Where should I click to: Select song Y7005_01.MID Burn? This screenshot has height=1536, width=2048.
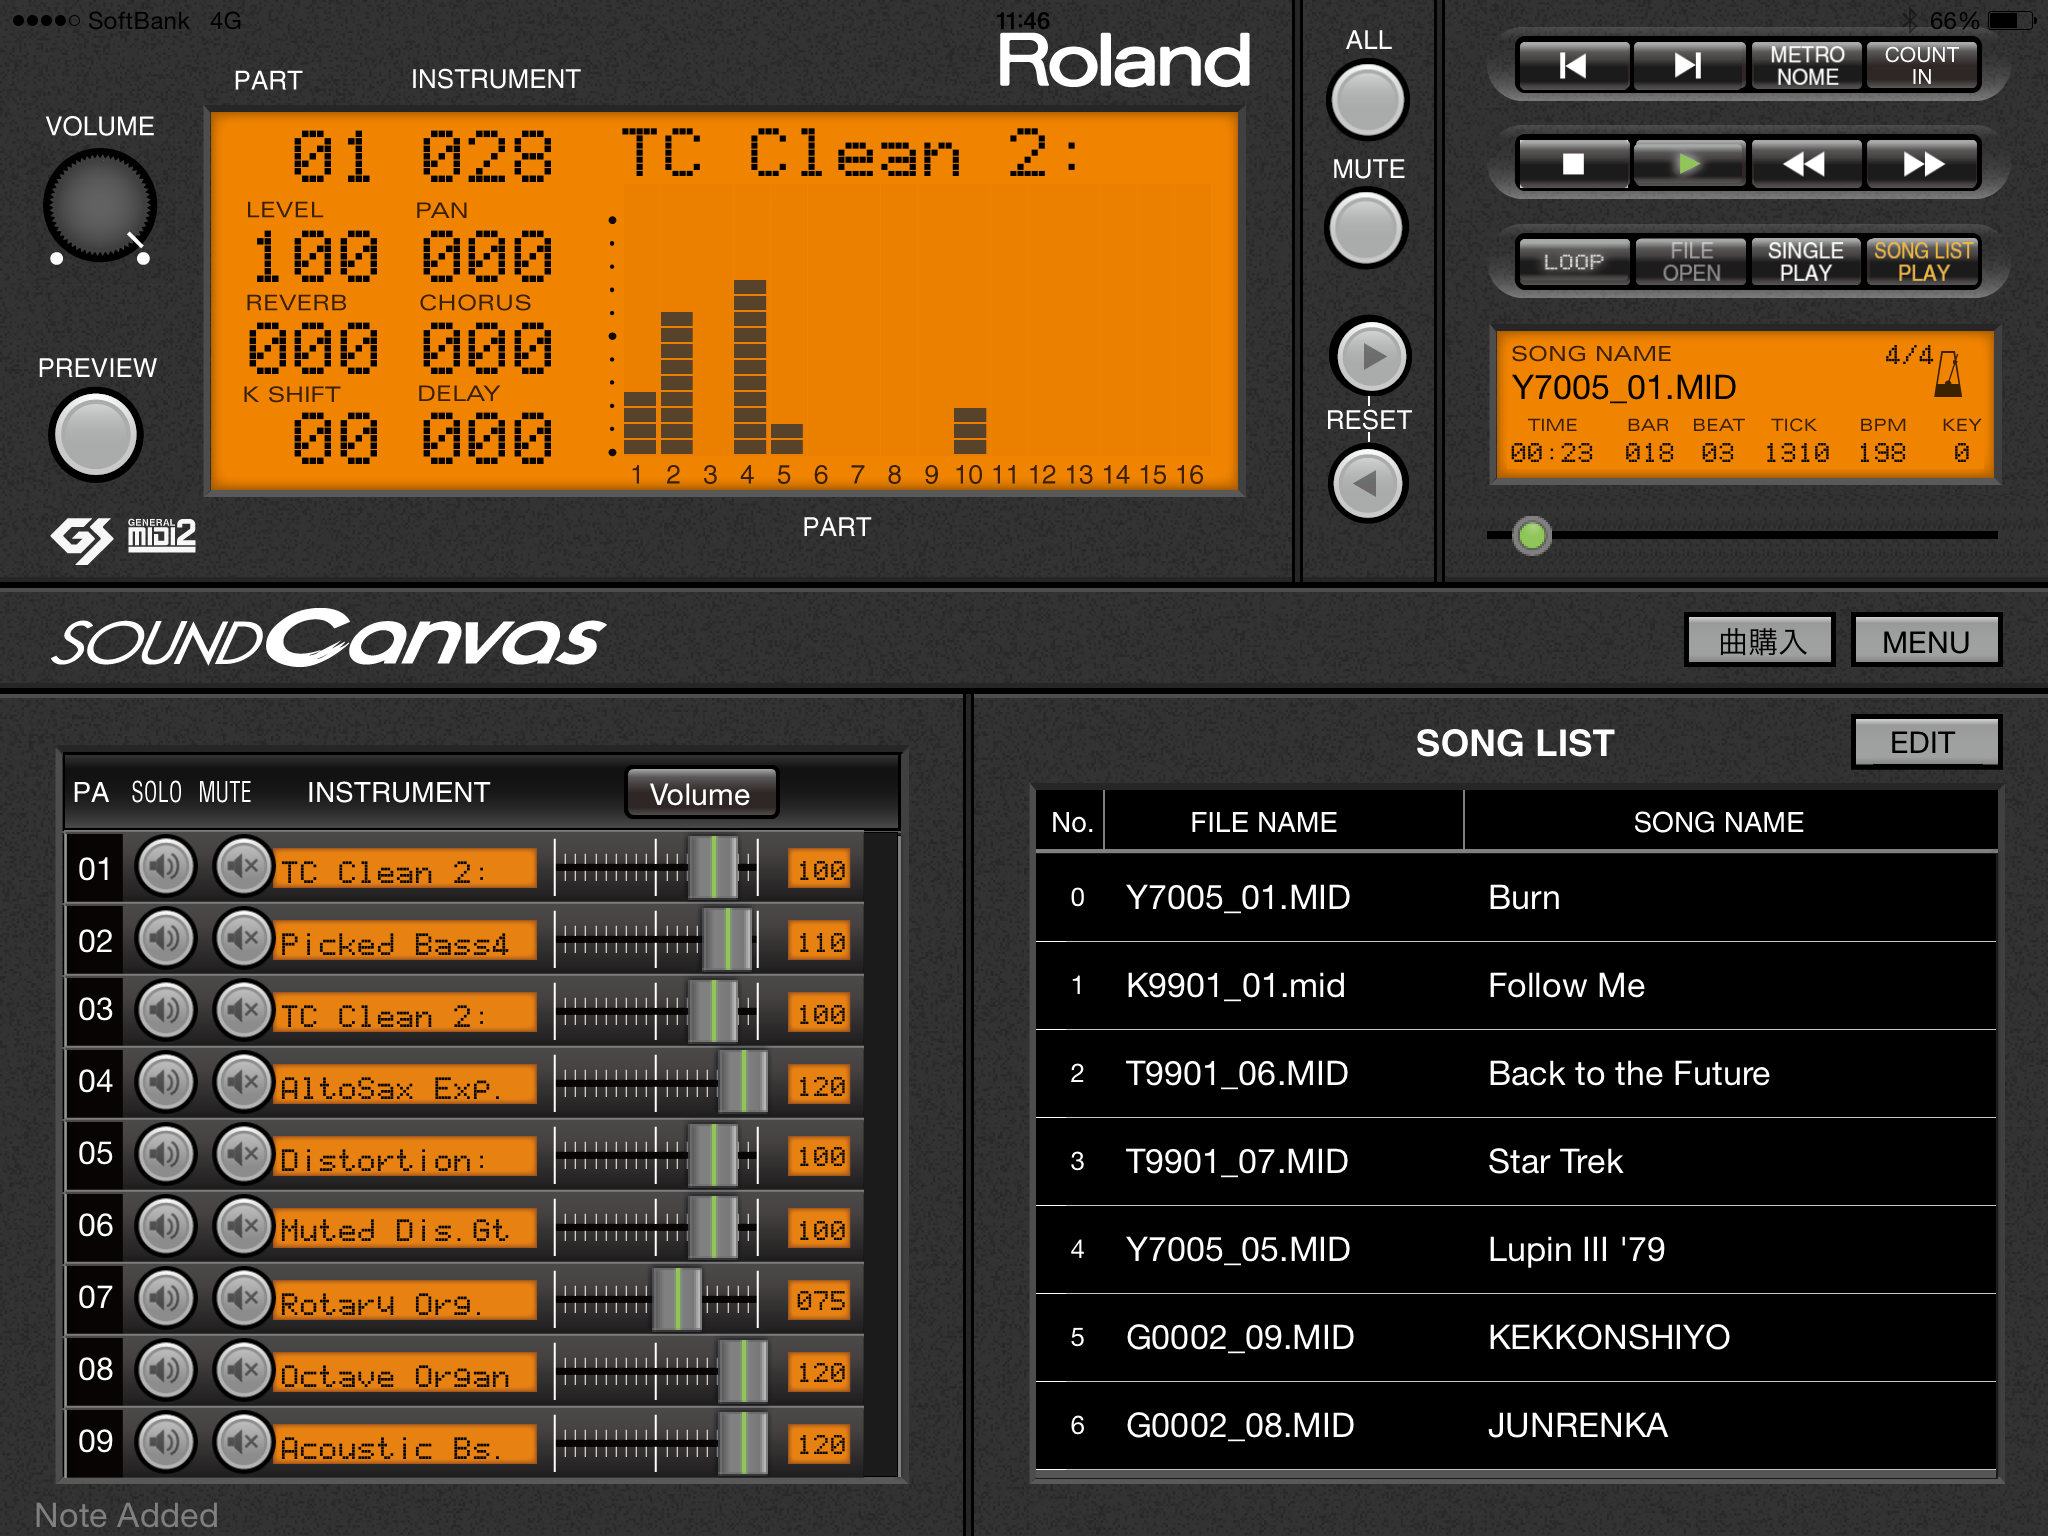[1516, 897]
